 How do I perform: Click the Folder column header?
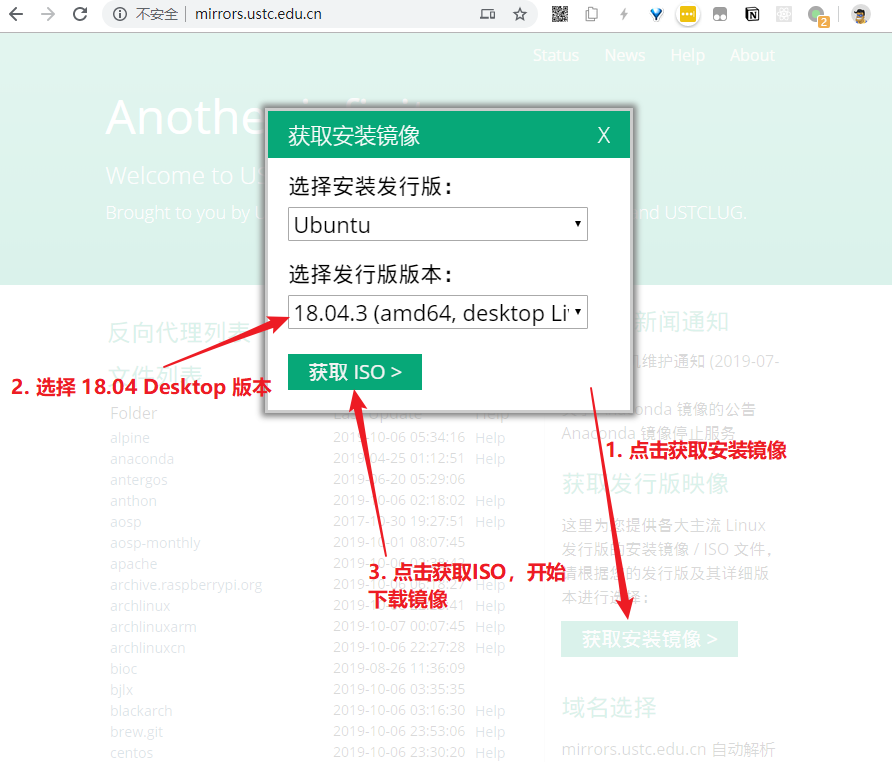pyautogui.click(x=133, y=413)
